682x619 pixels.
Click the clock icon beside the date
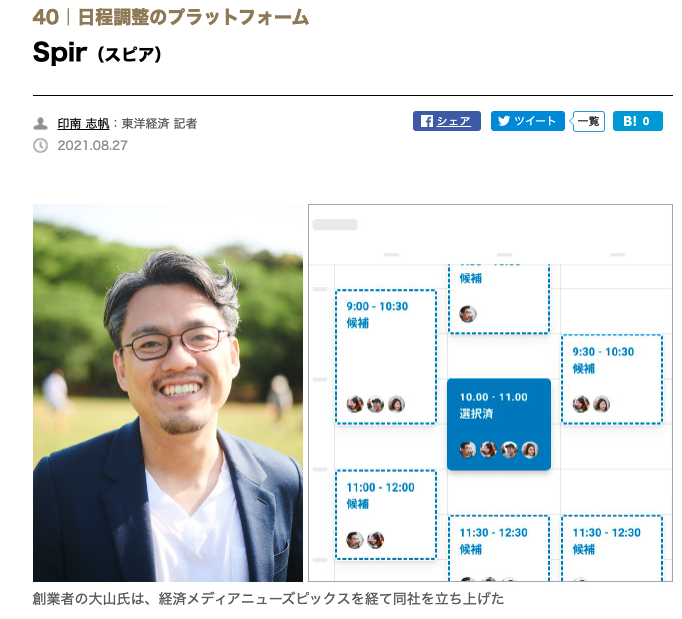coord(41,145)
